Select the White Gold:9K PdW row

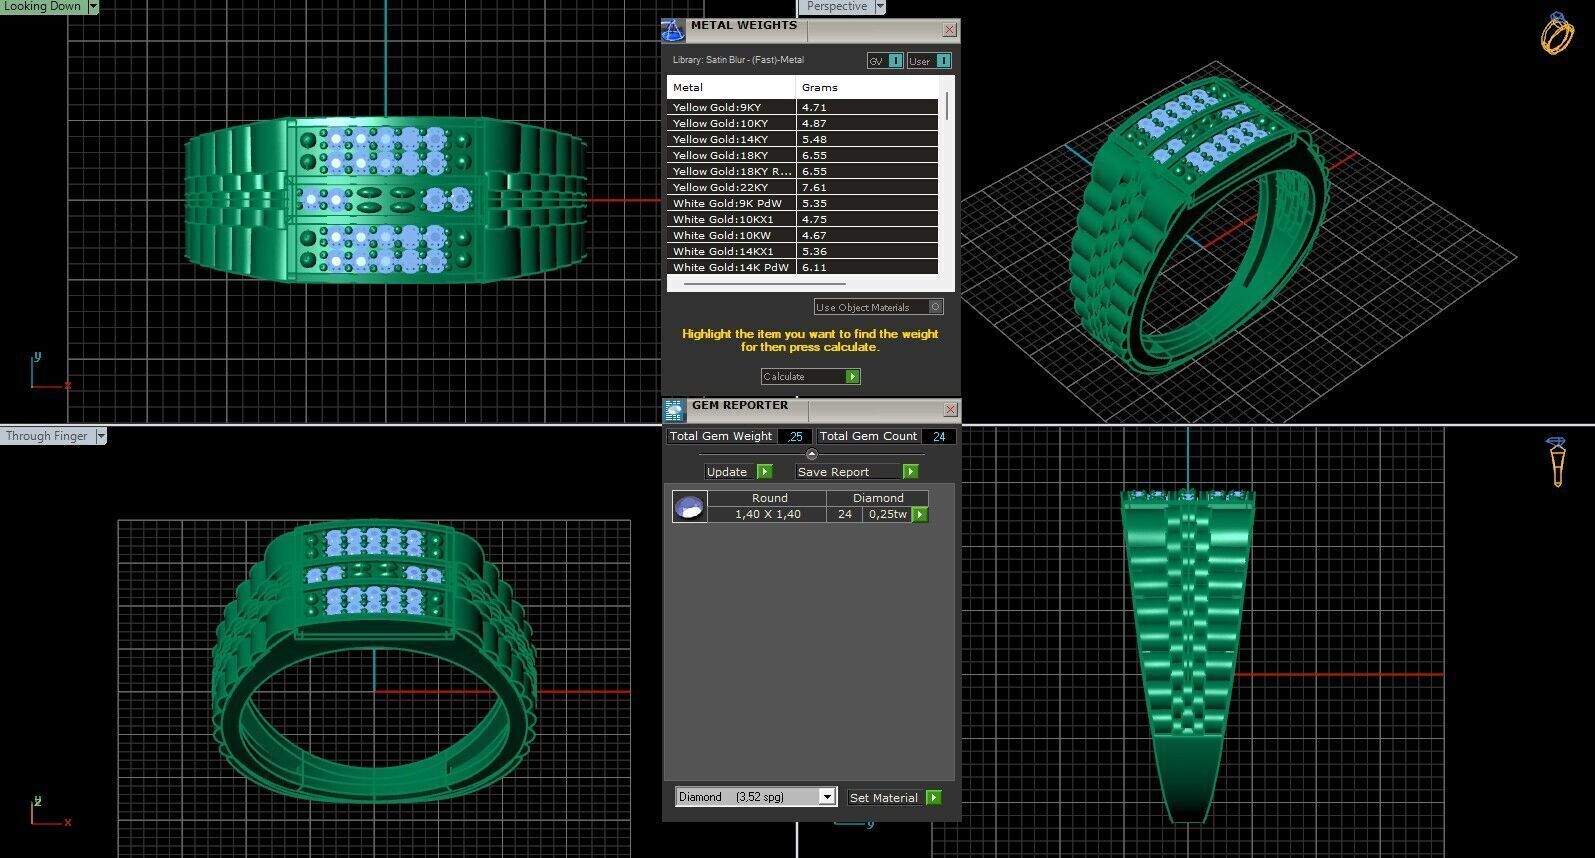coord(803,203)
